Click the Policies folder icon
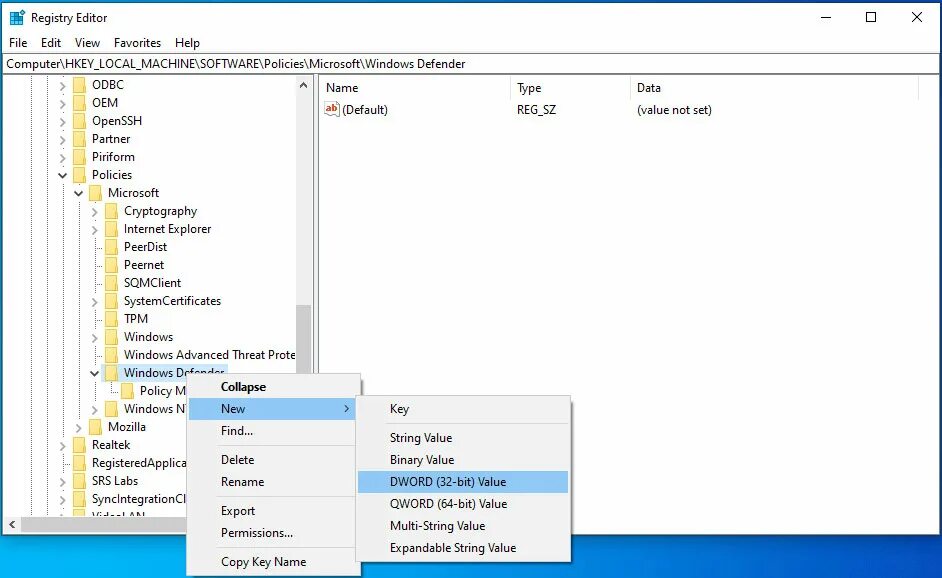 pos(79,175)
